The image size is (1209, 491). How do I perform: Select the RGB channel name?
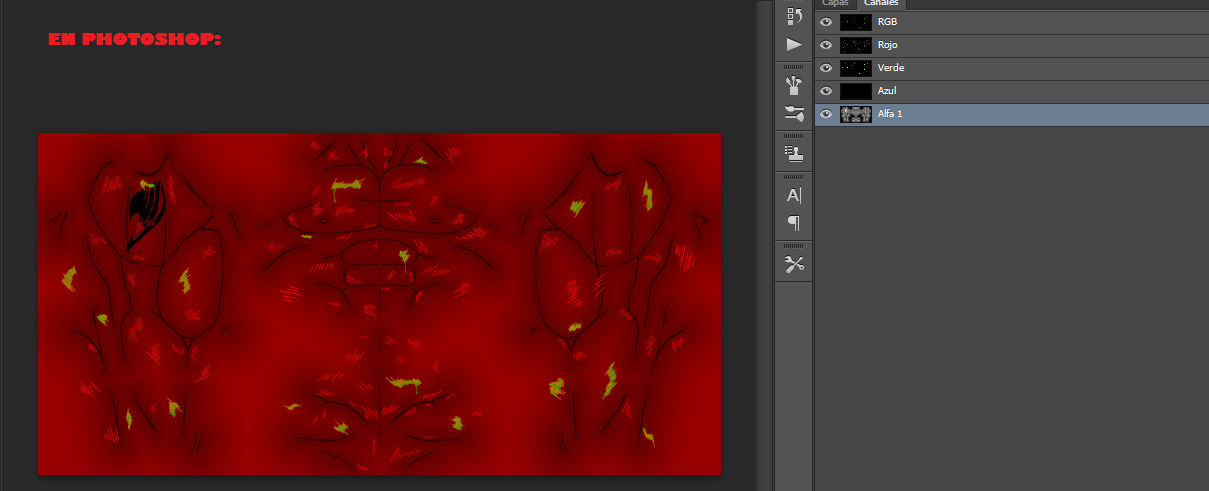click(x=887, y=22)
